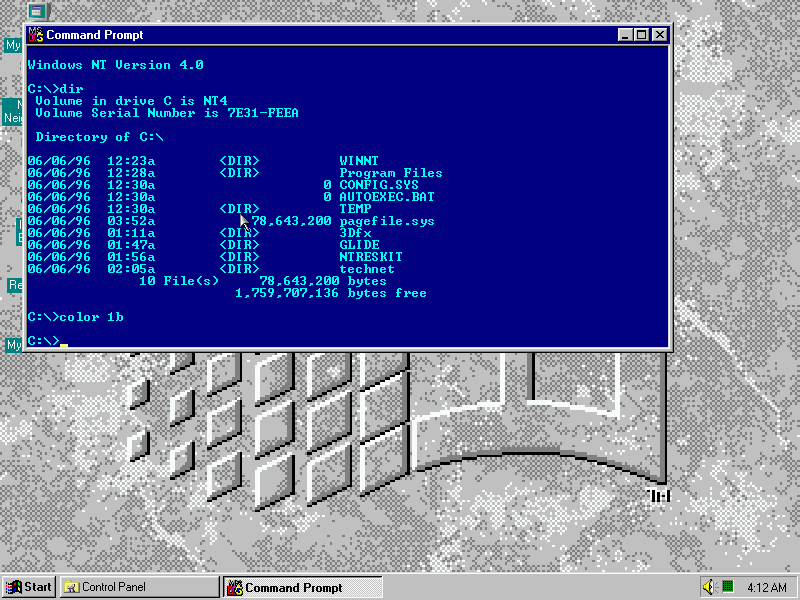Open the Start menu
The height and width of the screenshot is (600, 800).
pyautogui.click(x=29, y=587)
